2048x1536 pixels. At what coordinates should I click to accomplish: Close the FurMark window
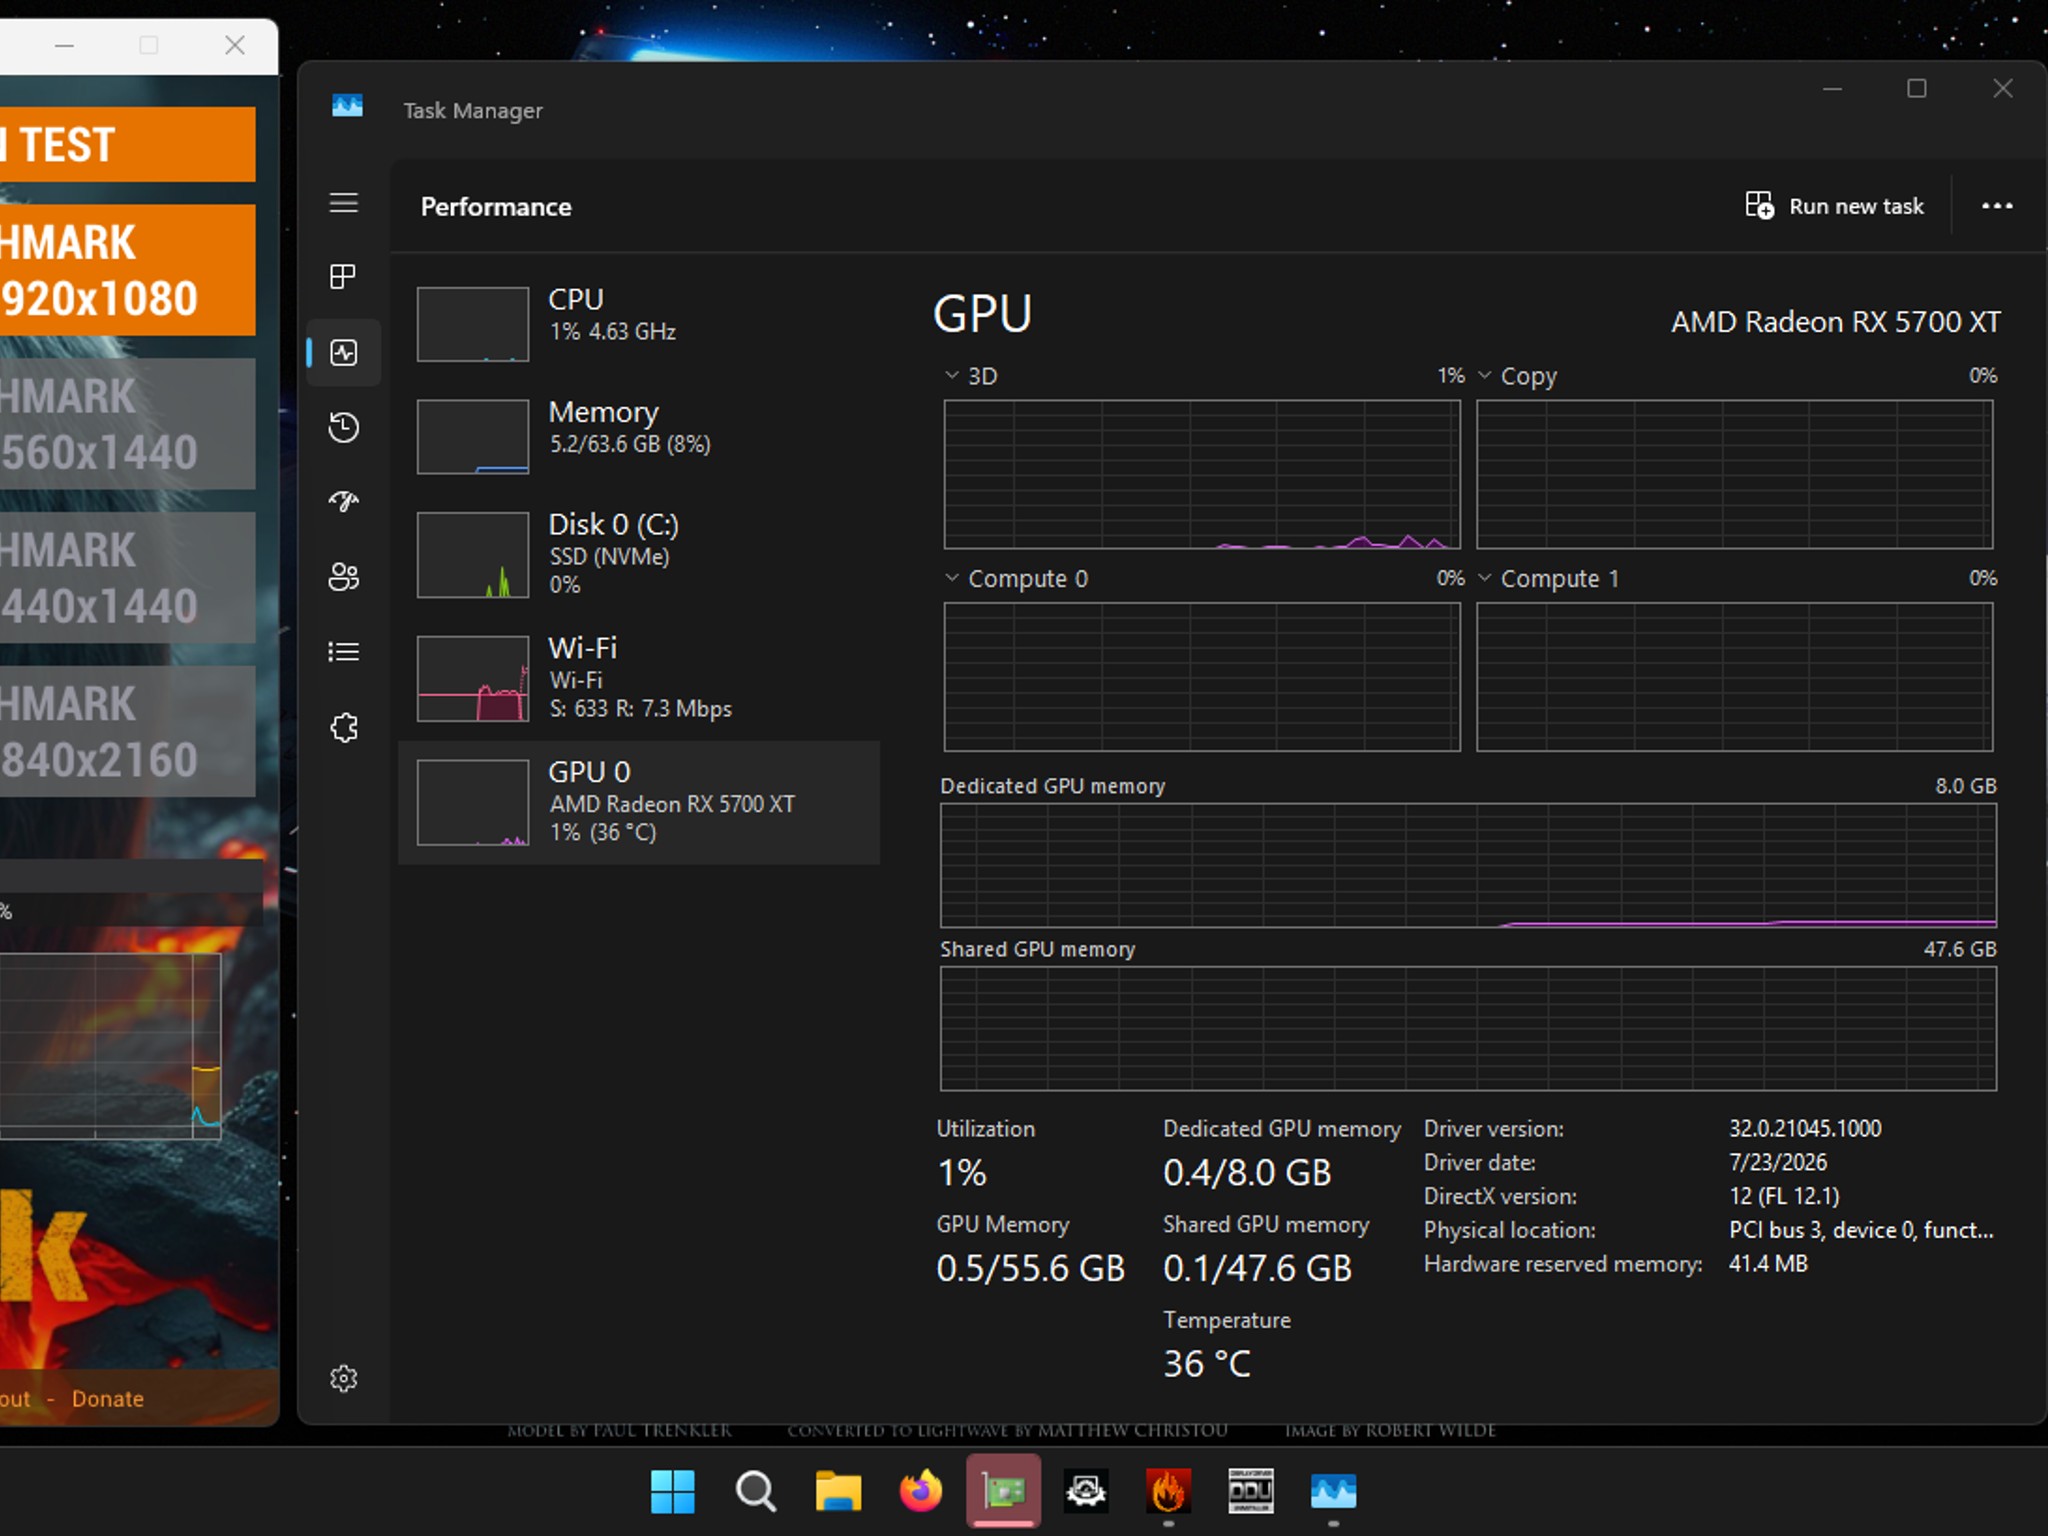click(234, 45)
